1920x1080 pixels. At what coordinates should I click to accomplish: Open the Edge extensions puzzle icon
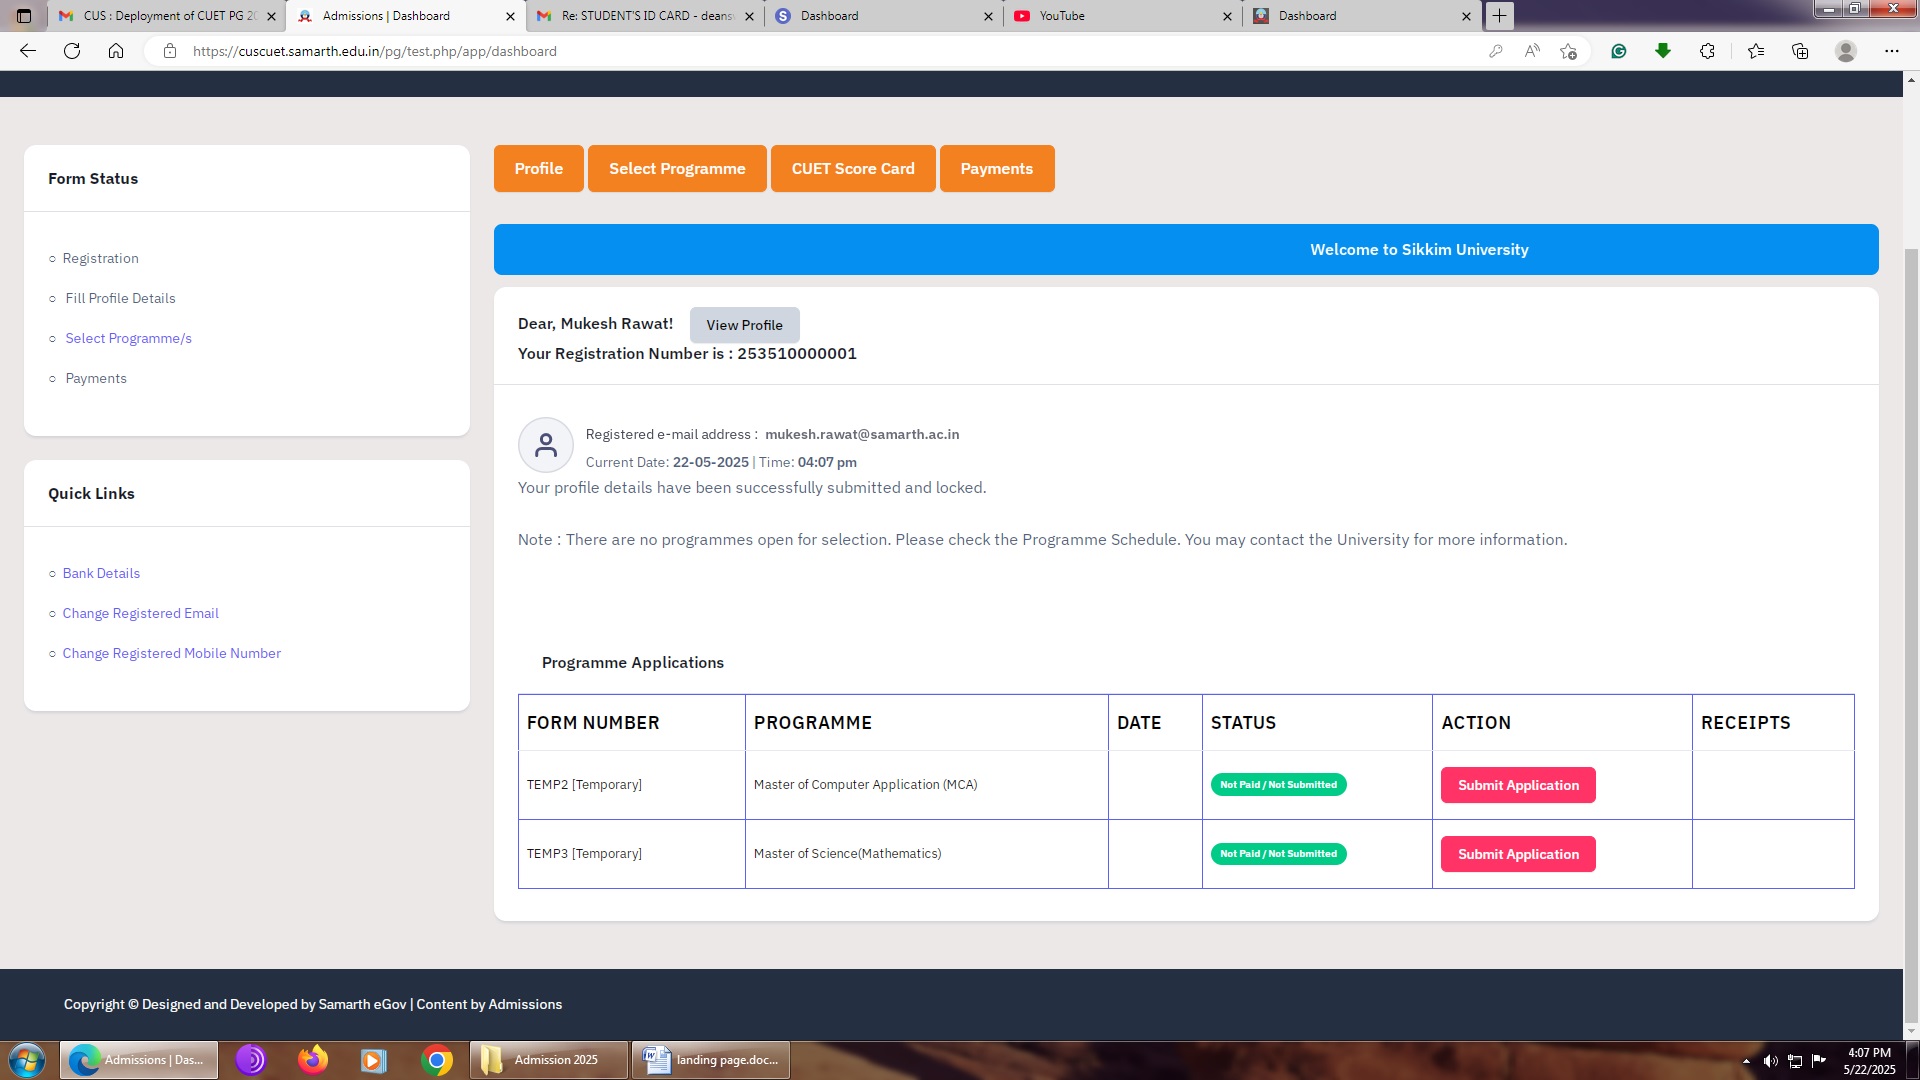coord(1707,51)
